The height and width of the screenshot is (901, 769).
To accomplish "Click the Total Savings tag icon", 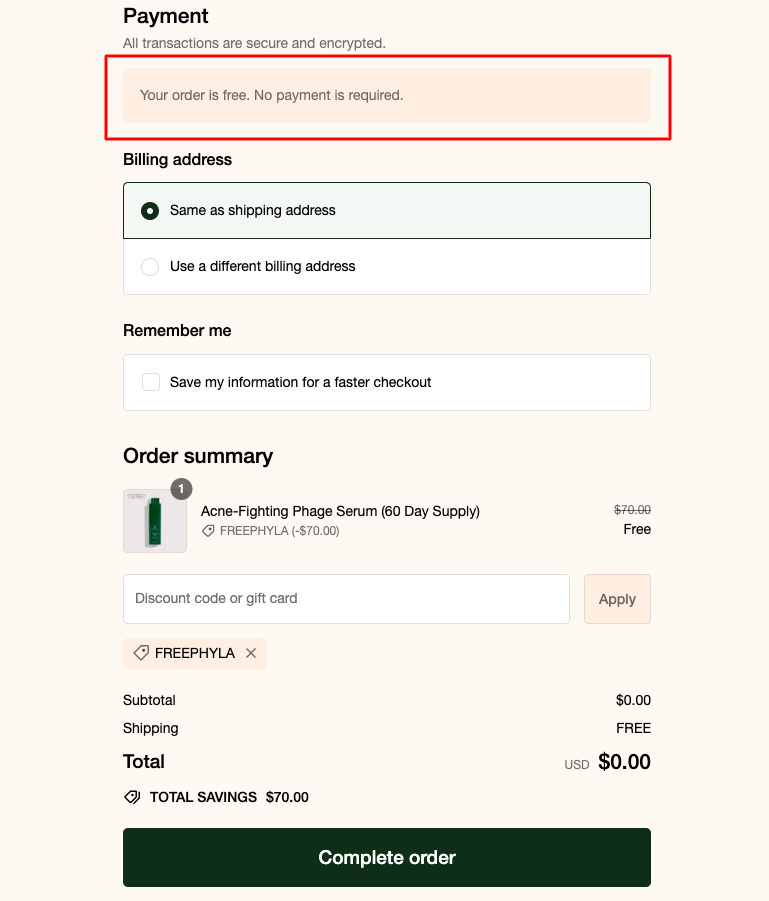I will pos(132,798).
